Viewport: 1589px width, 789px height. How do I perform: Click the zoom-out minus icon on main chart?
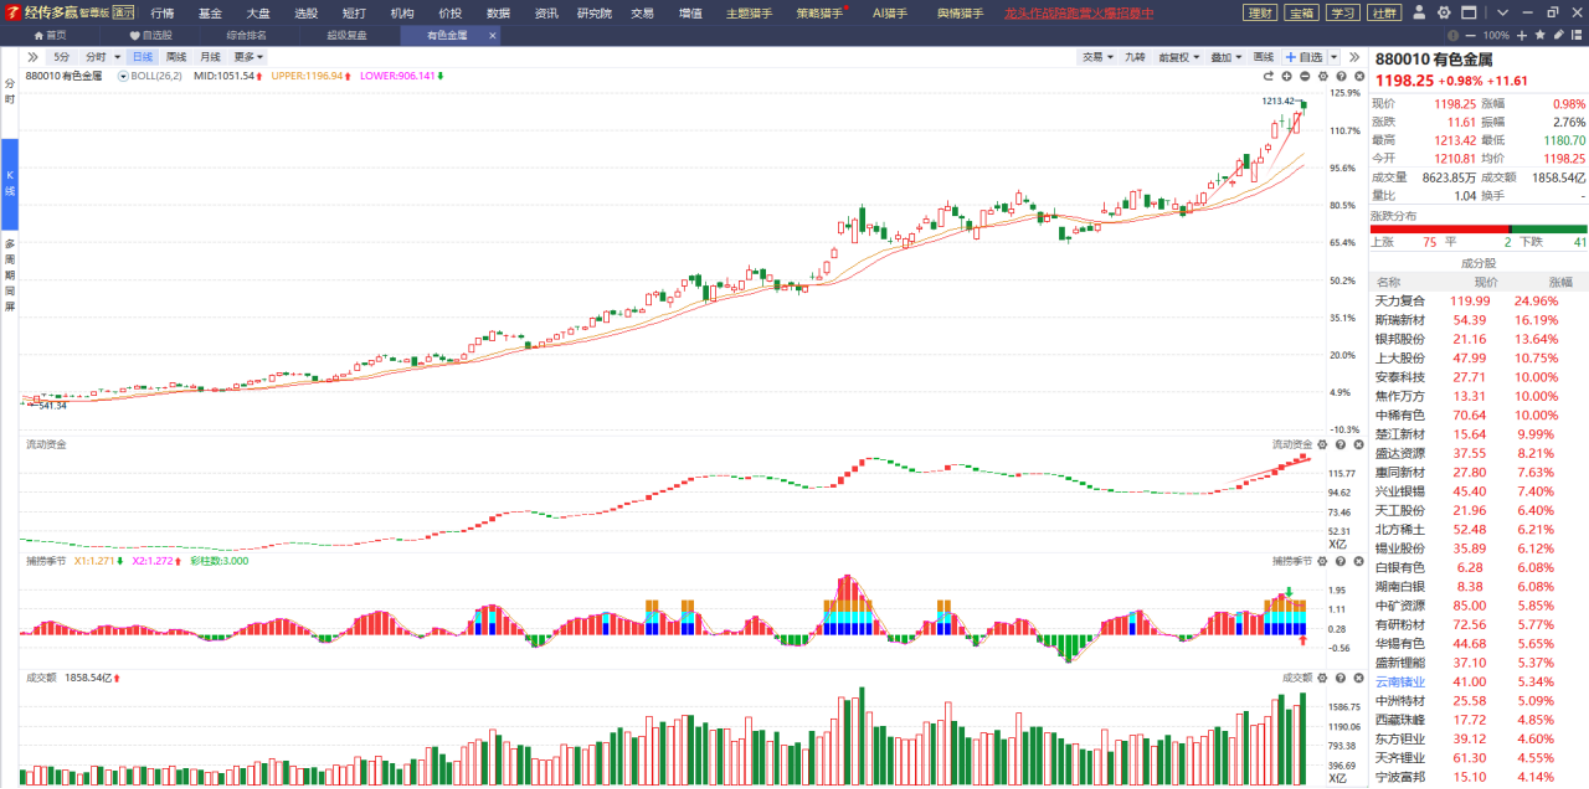1305,76
